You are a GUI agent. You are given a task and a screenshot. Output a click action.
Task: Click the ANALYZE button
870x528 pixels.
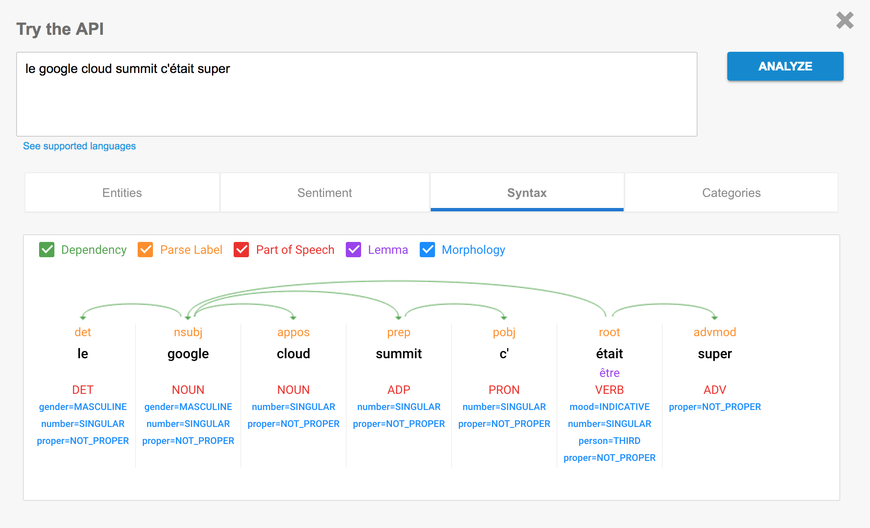[x=785, y=66]
